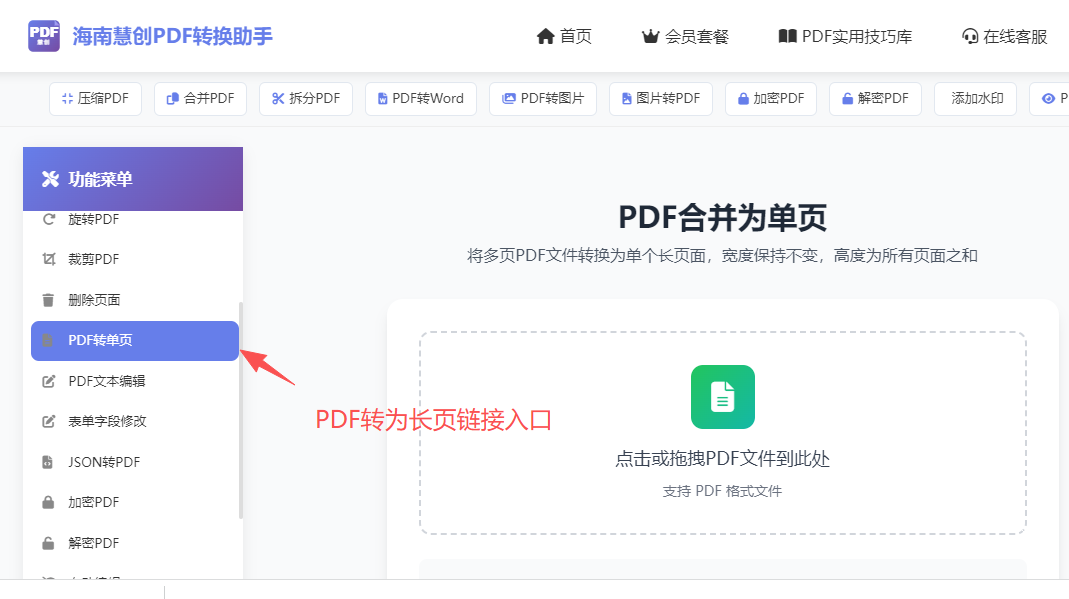The image size is (1069, 599).
Task: Click the book icon beside PDF实用技巧库
Action: 787,36
